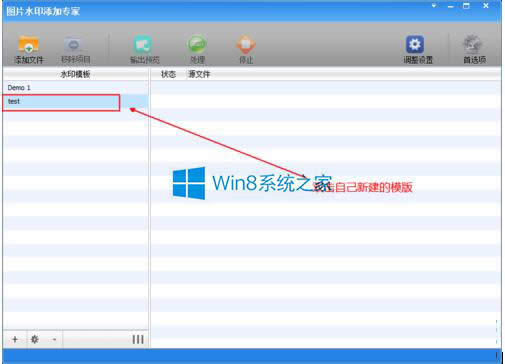
Task: Select the Demo 1 watermark template
Action: click(76, 88)
